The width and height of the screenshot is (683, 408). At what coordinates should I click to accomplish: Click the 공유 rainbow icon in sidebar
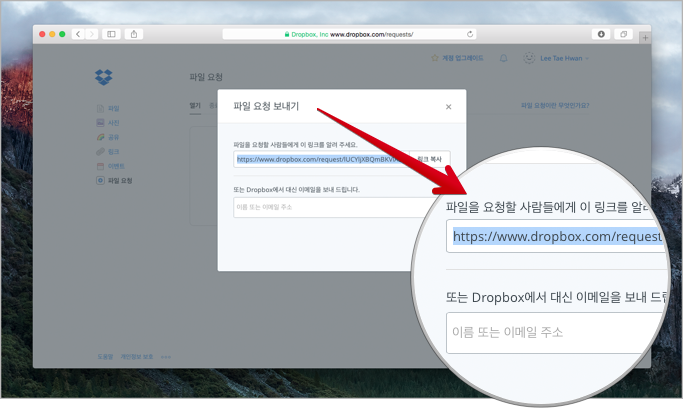point(100,137)
